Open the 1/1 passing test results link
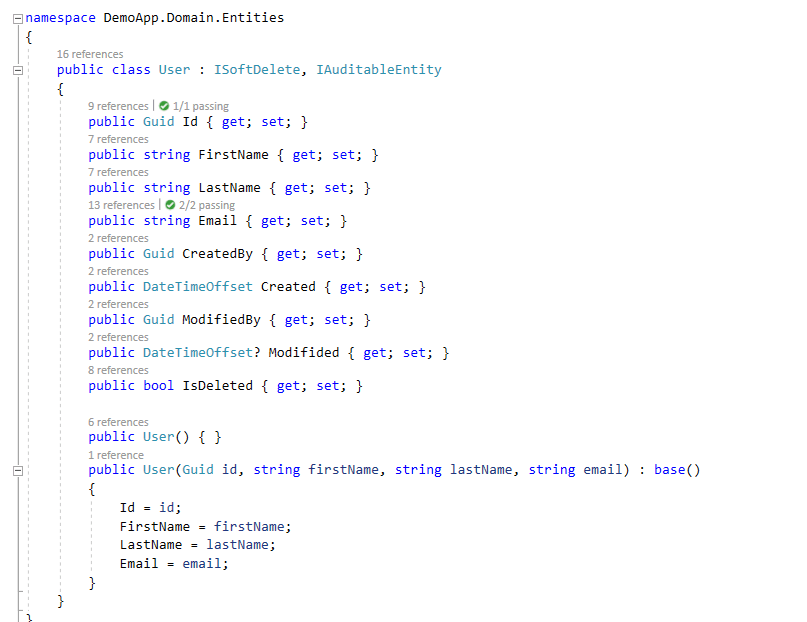The height and width of the screenshot is (622, 807). (200, 106)
